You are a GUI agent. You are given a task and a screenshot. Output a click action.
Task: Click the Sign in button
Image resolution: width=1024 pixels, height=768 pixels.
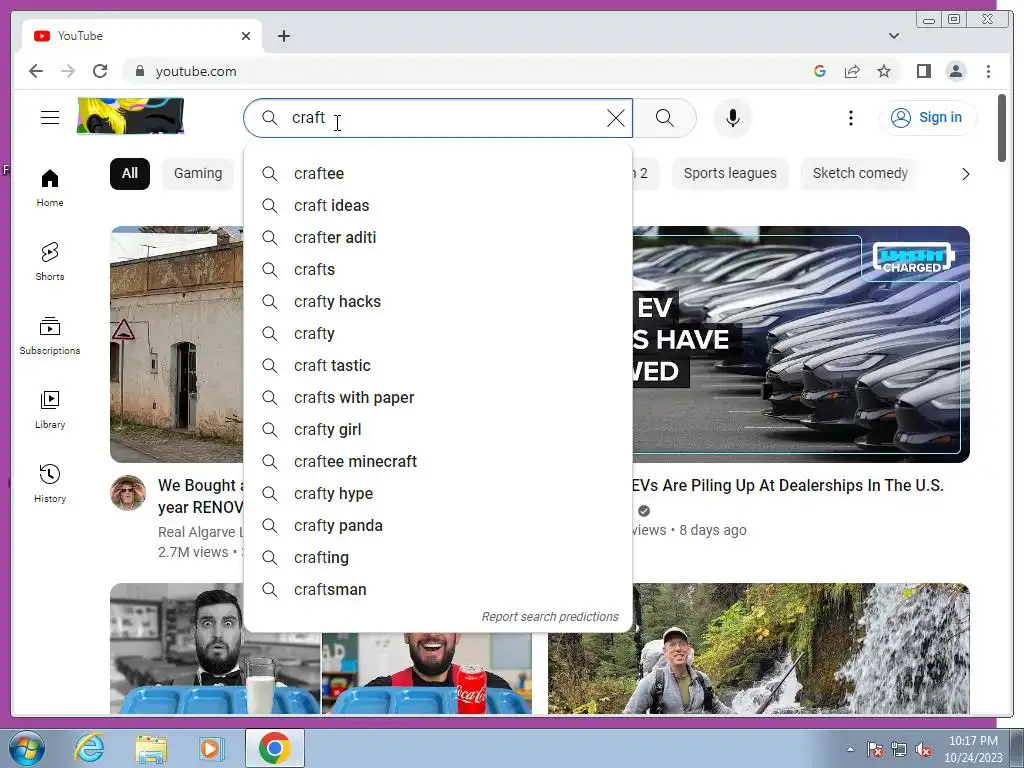[928, 118]
